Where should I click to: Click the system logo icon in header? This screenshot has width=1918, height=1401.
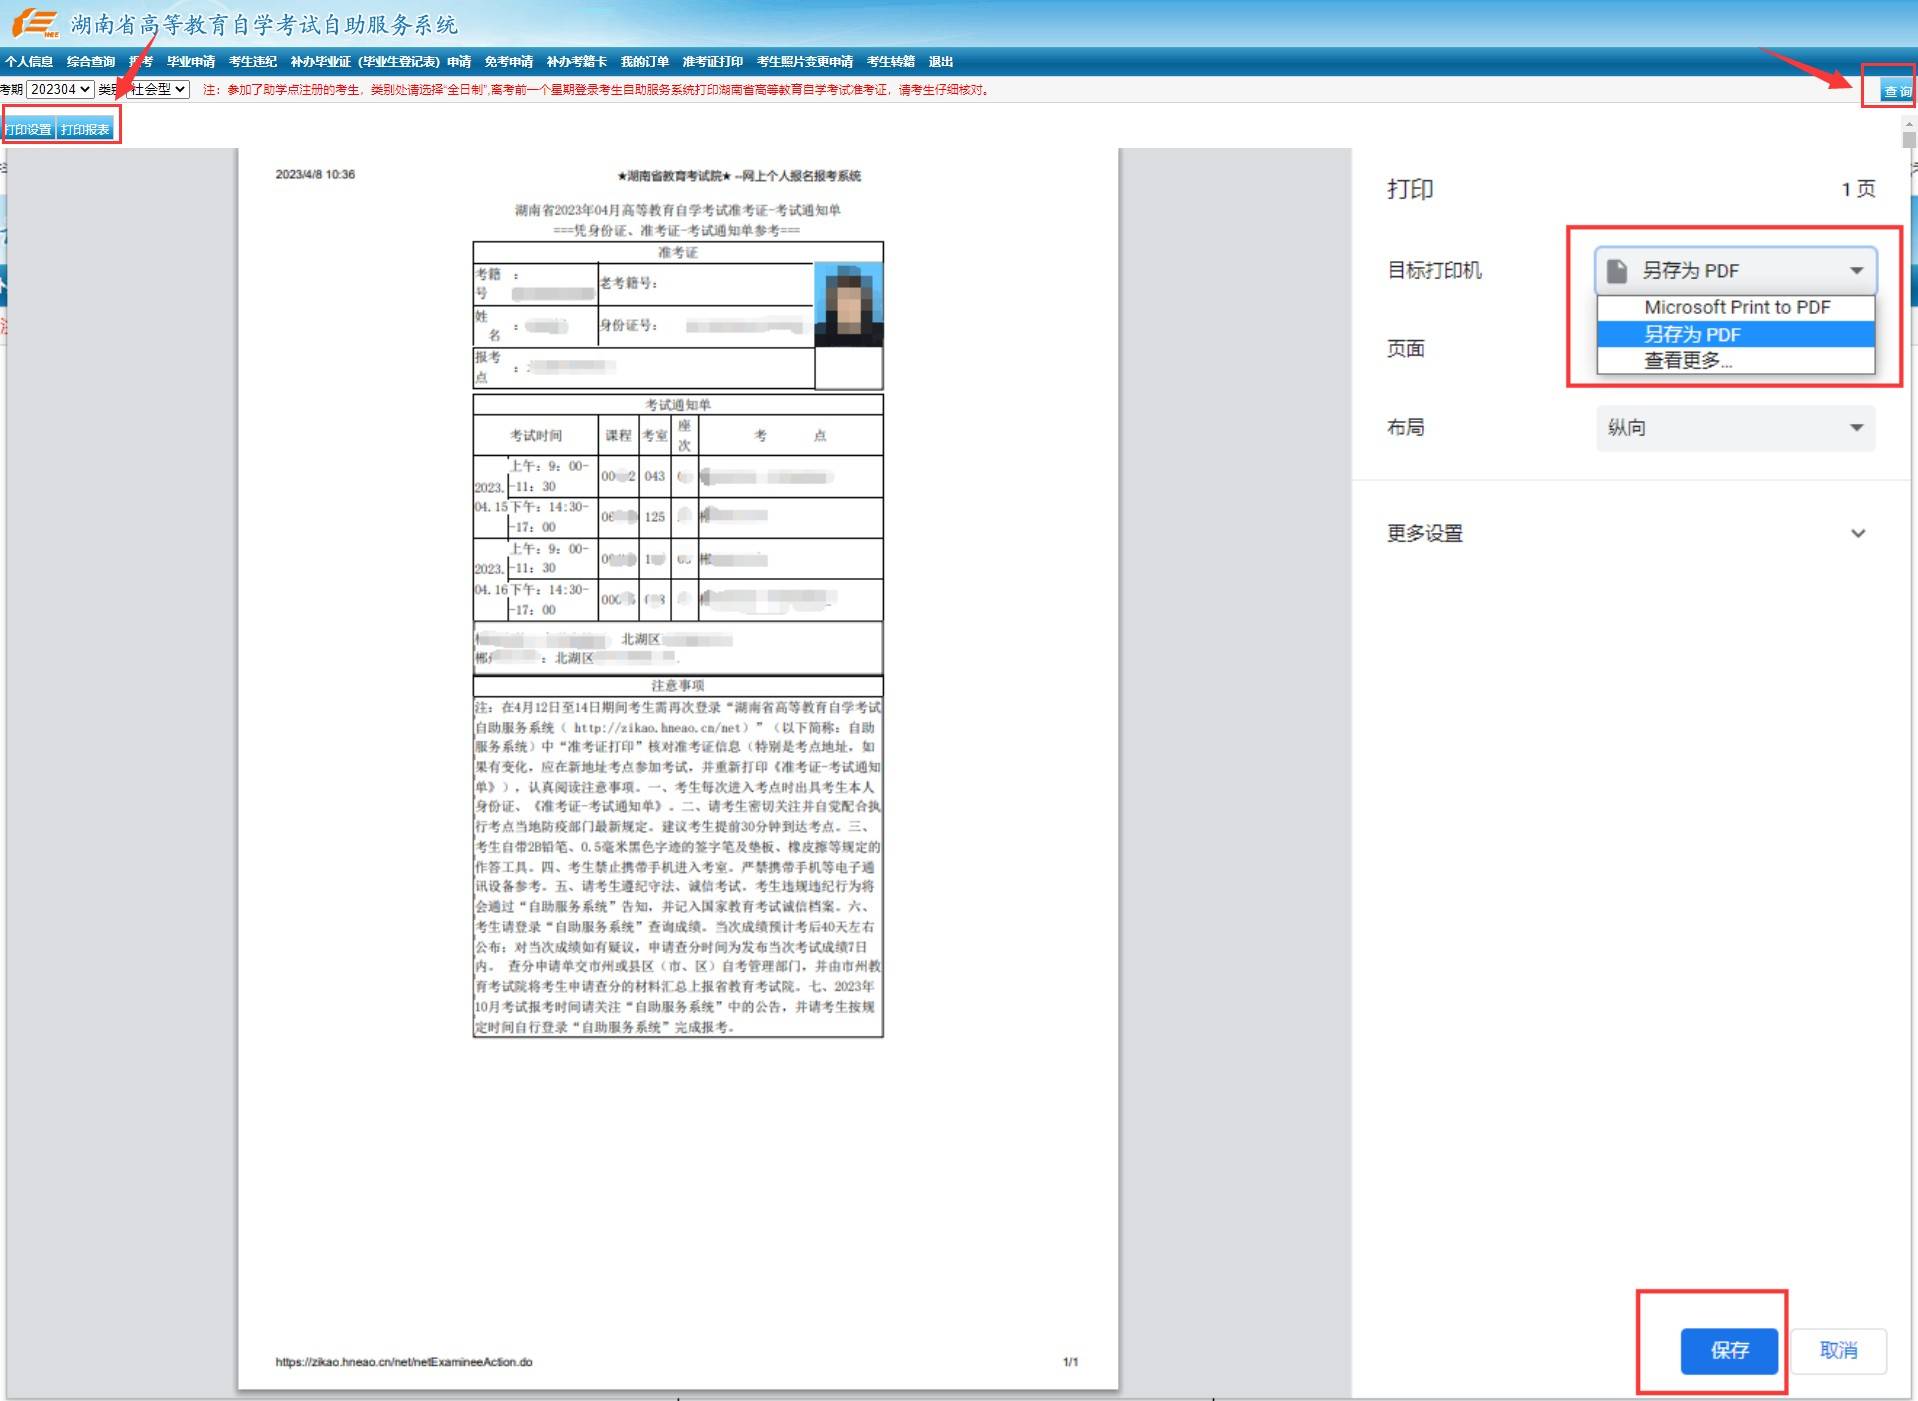click(x=35, y=22)
